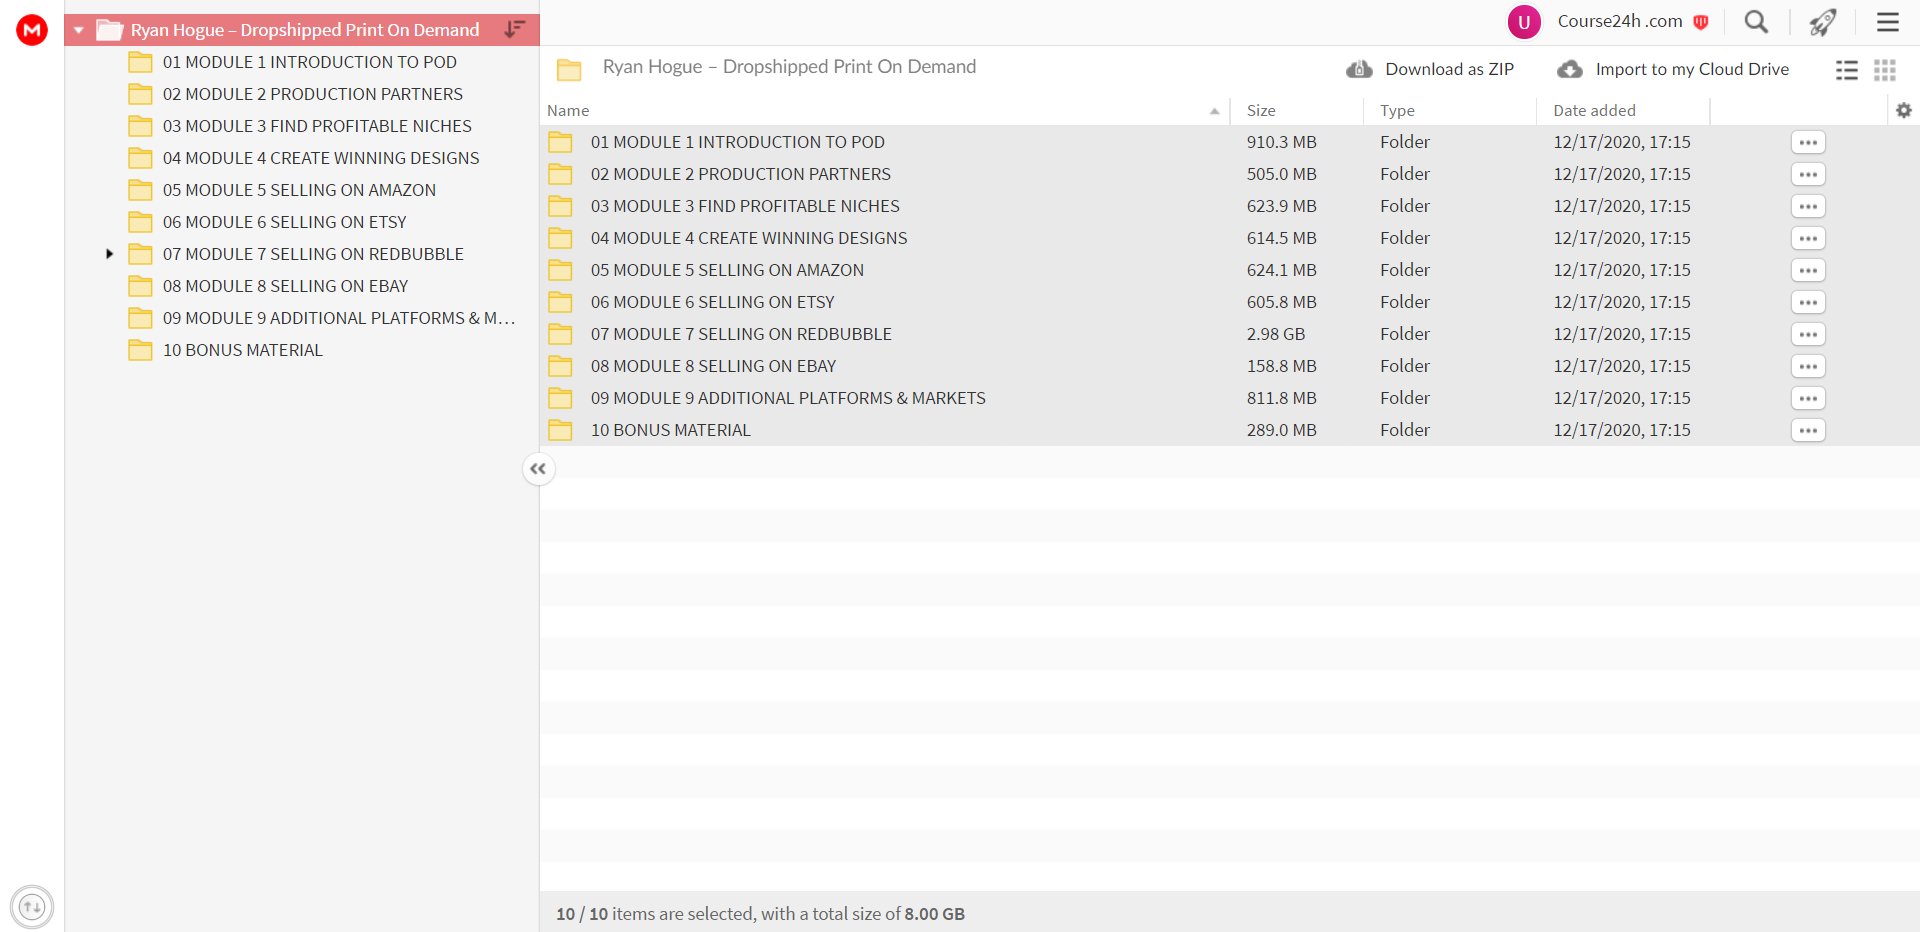Open the search magnifier icon
The width and height of the screenshot is (1920, 932).
pos(1756,22)
